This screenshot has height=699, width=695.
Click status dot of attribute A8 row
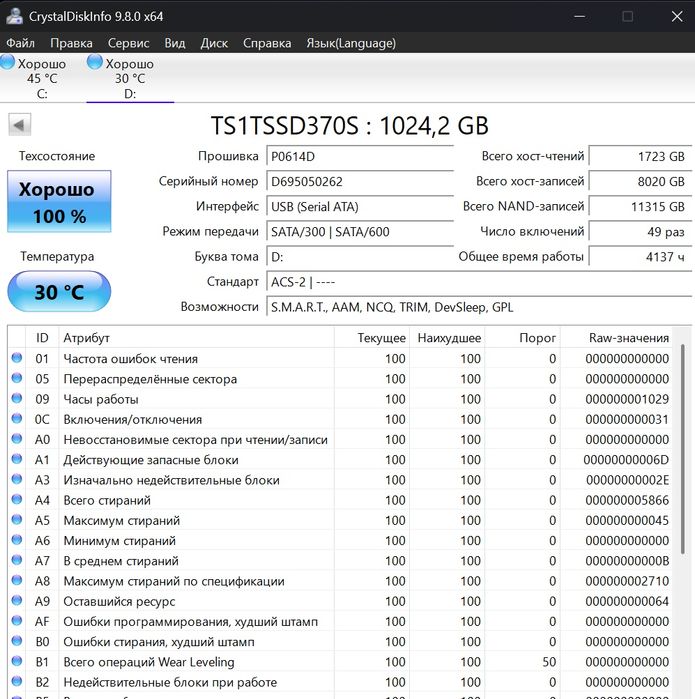click(x=17, y=580)
